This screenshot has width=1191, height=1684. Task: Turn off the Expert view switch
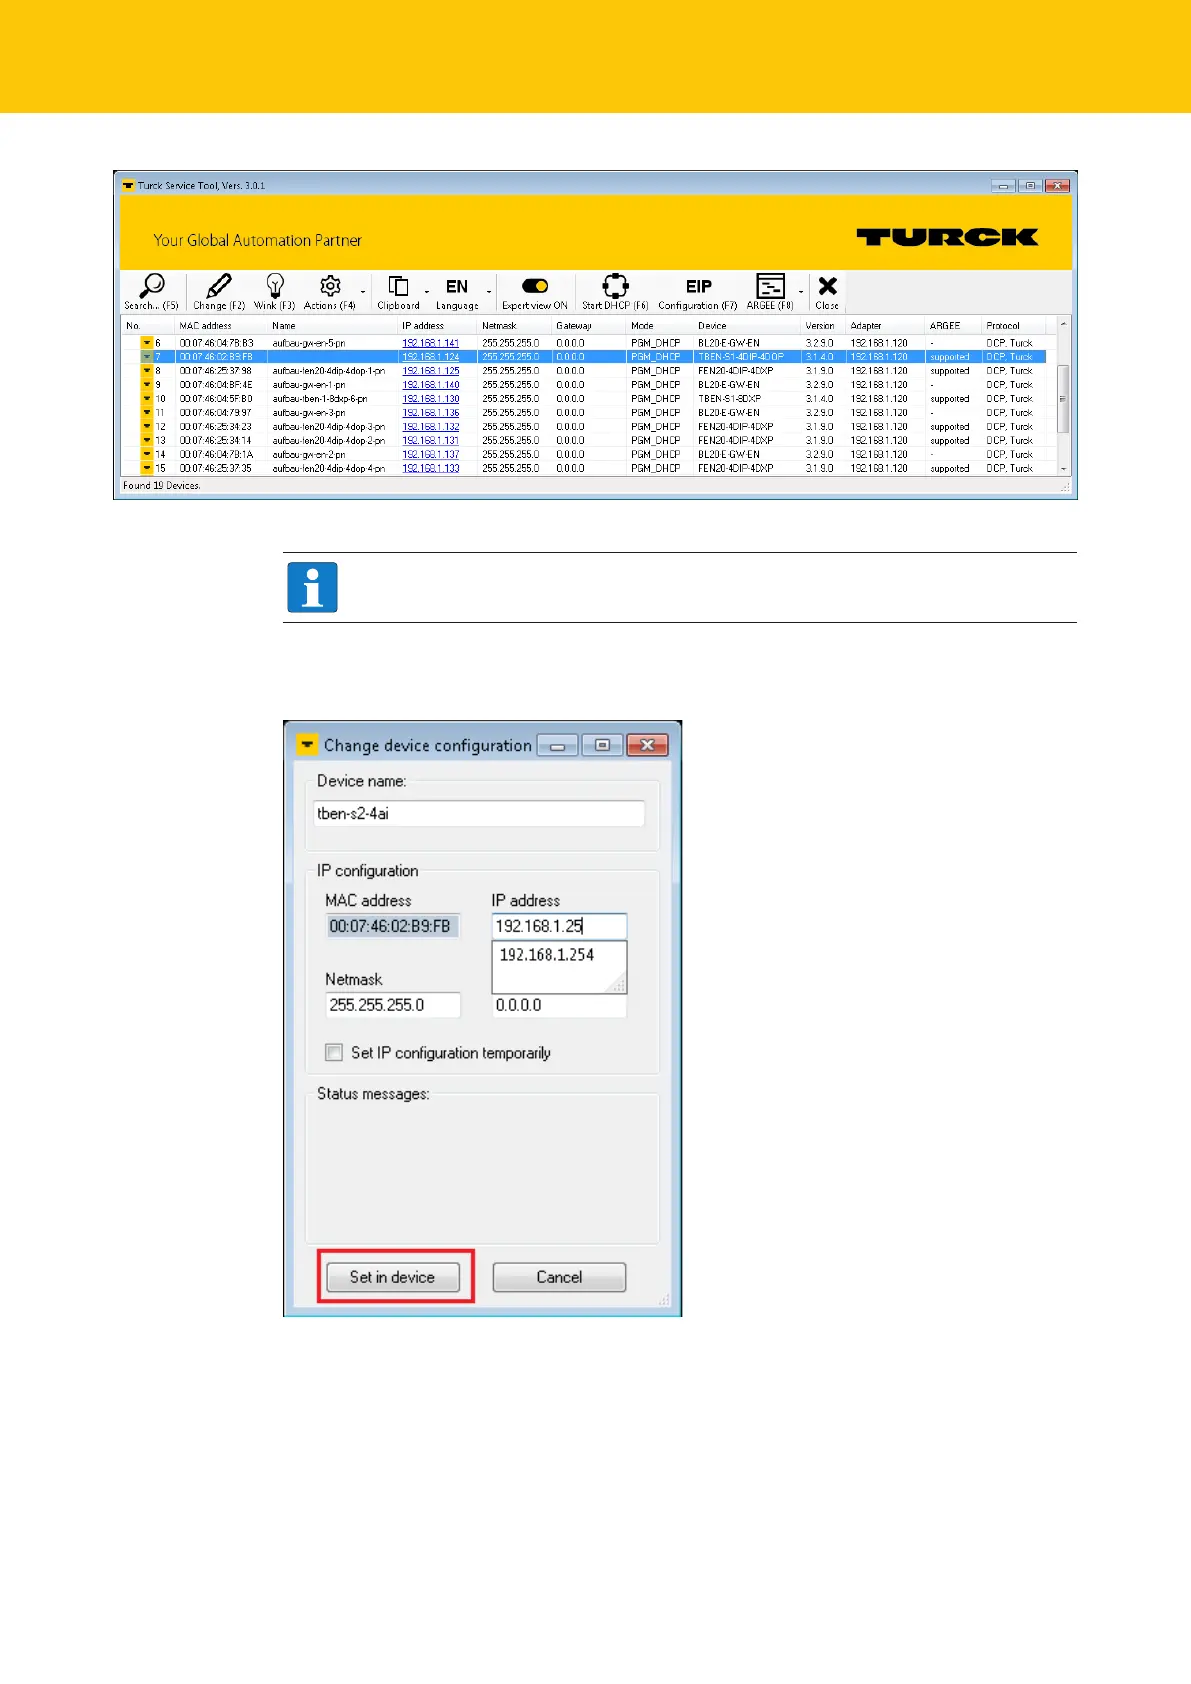pos(535,287)
